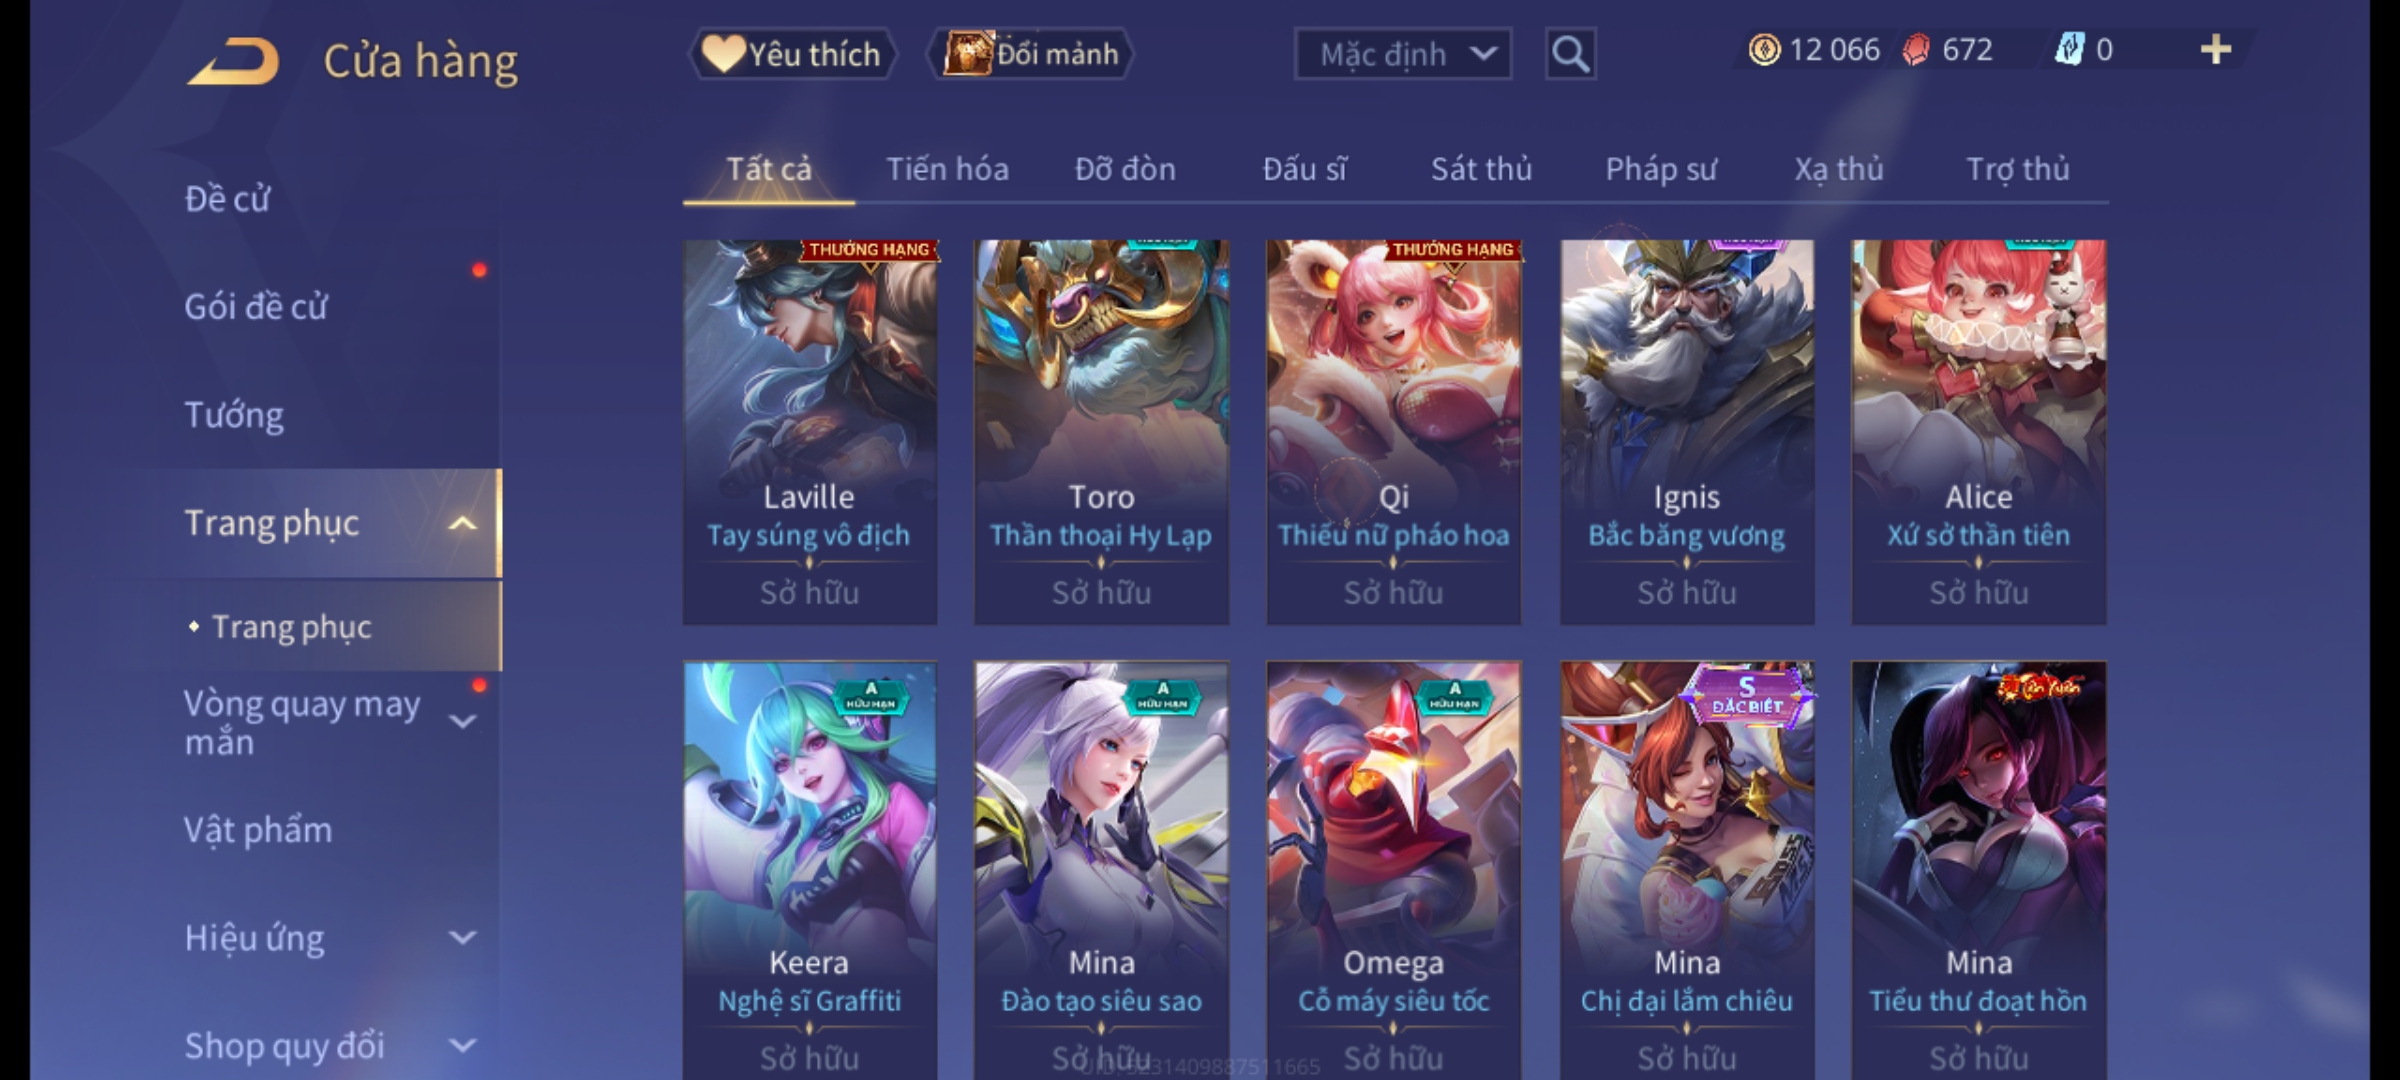
Task: Select Mina Chị đại lắm chiêu skin card
Action: point(1687,870)
